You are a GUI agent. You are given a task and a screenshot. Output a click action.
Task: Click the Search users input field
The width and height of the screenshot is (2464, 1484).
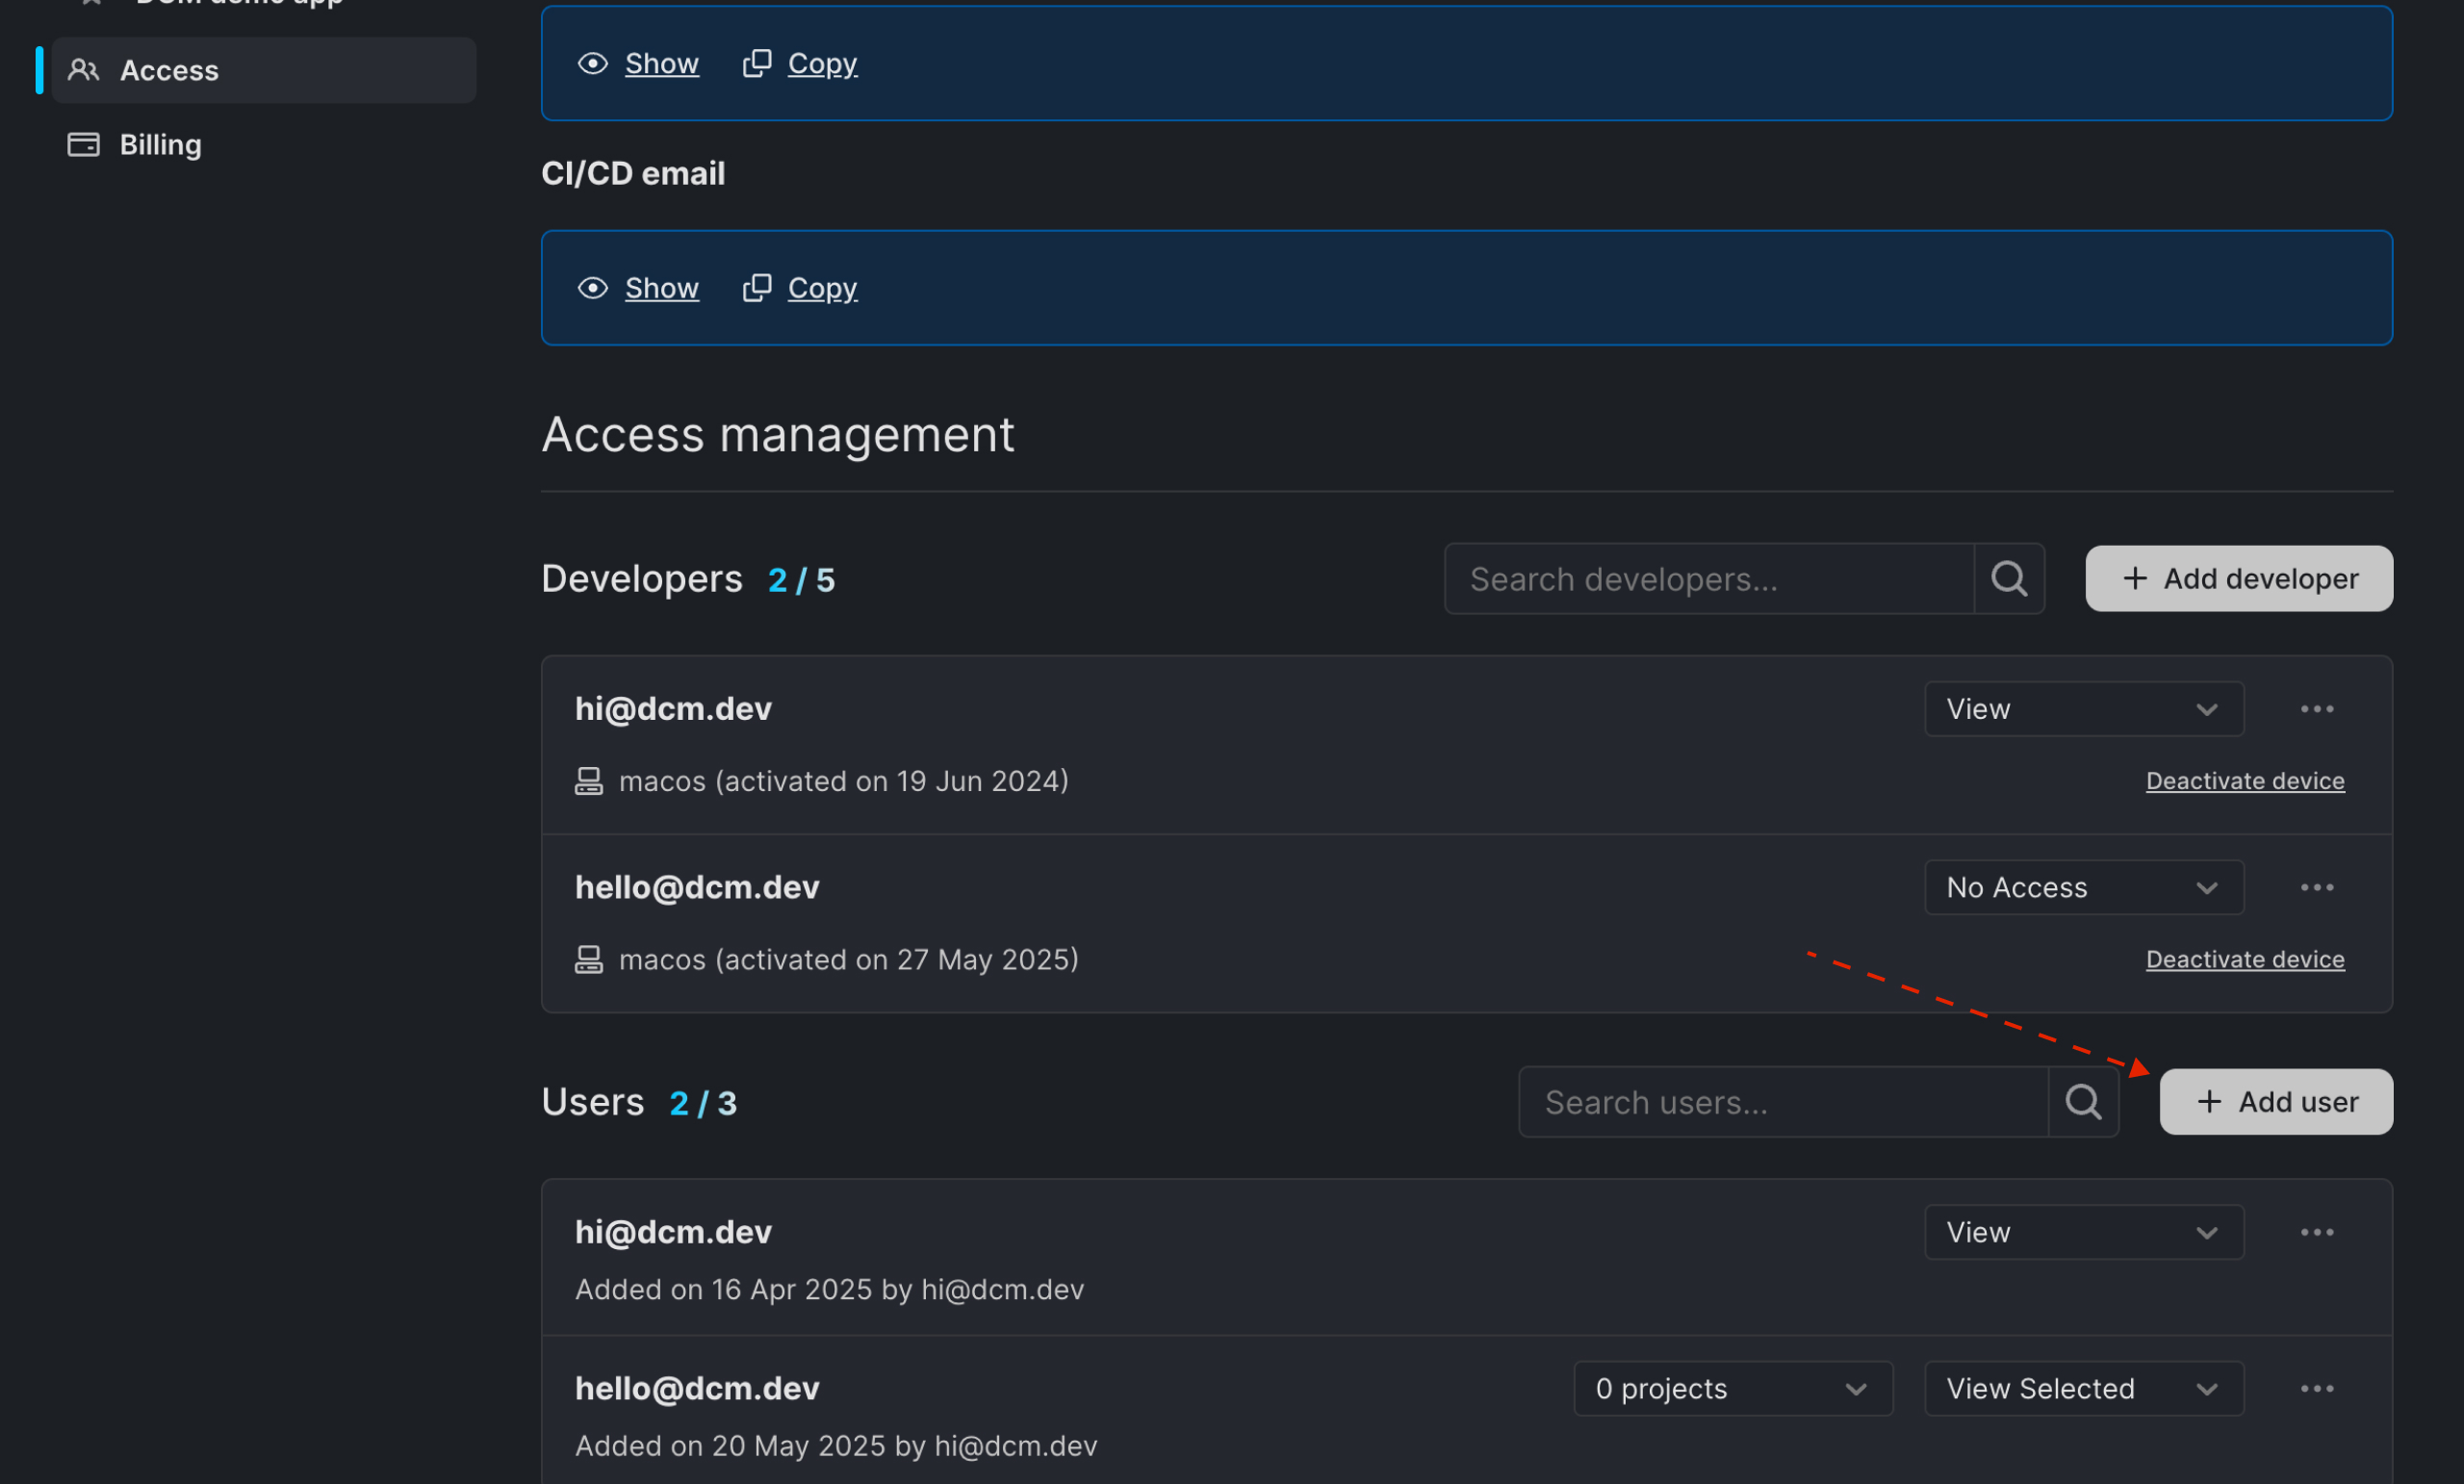[1780, 1101]
